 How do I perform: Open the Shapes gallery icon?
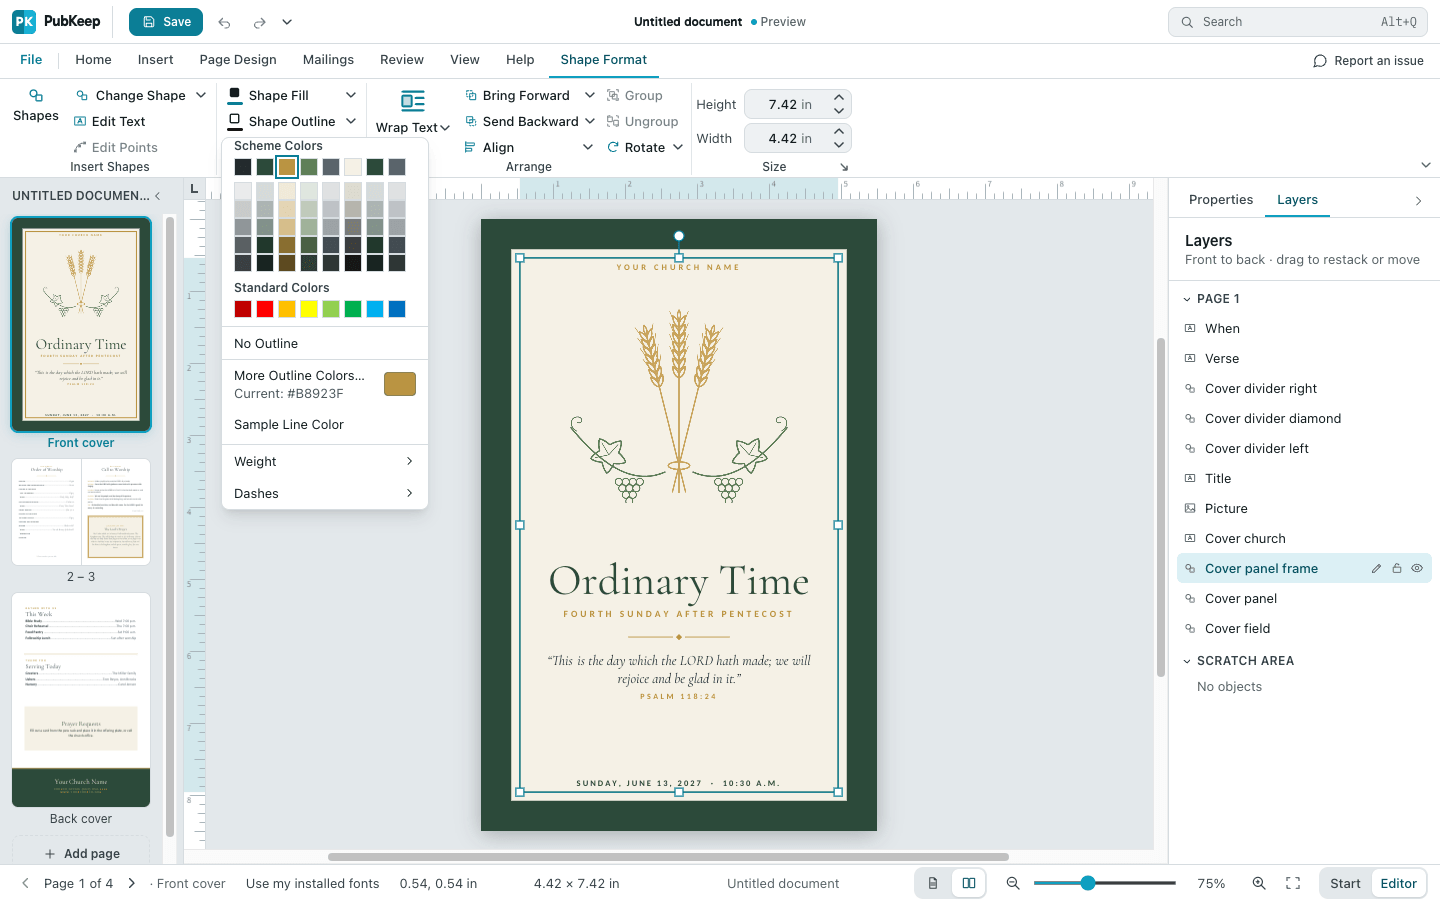point(36,96)
